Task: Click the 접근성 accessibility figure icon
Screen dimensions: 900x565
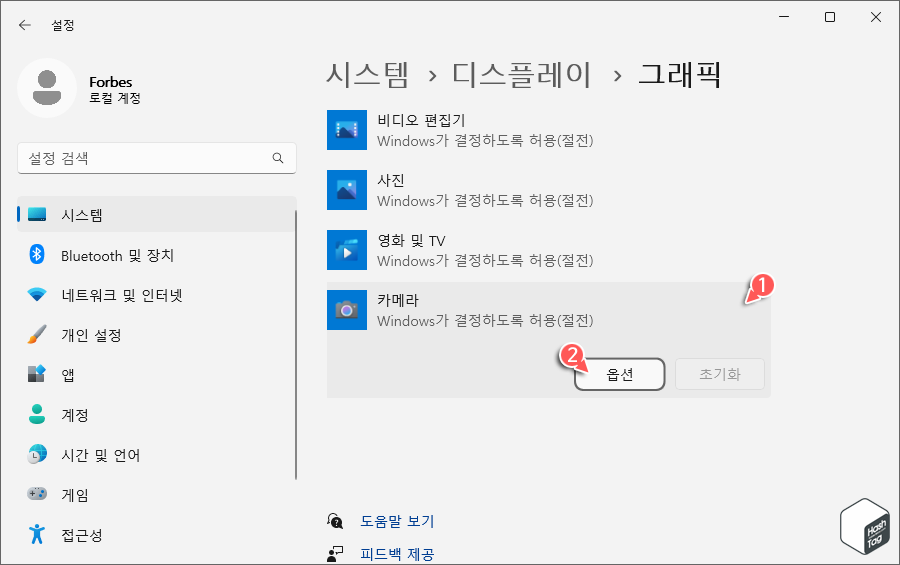Action: (37, 534)
